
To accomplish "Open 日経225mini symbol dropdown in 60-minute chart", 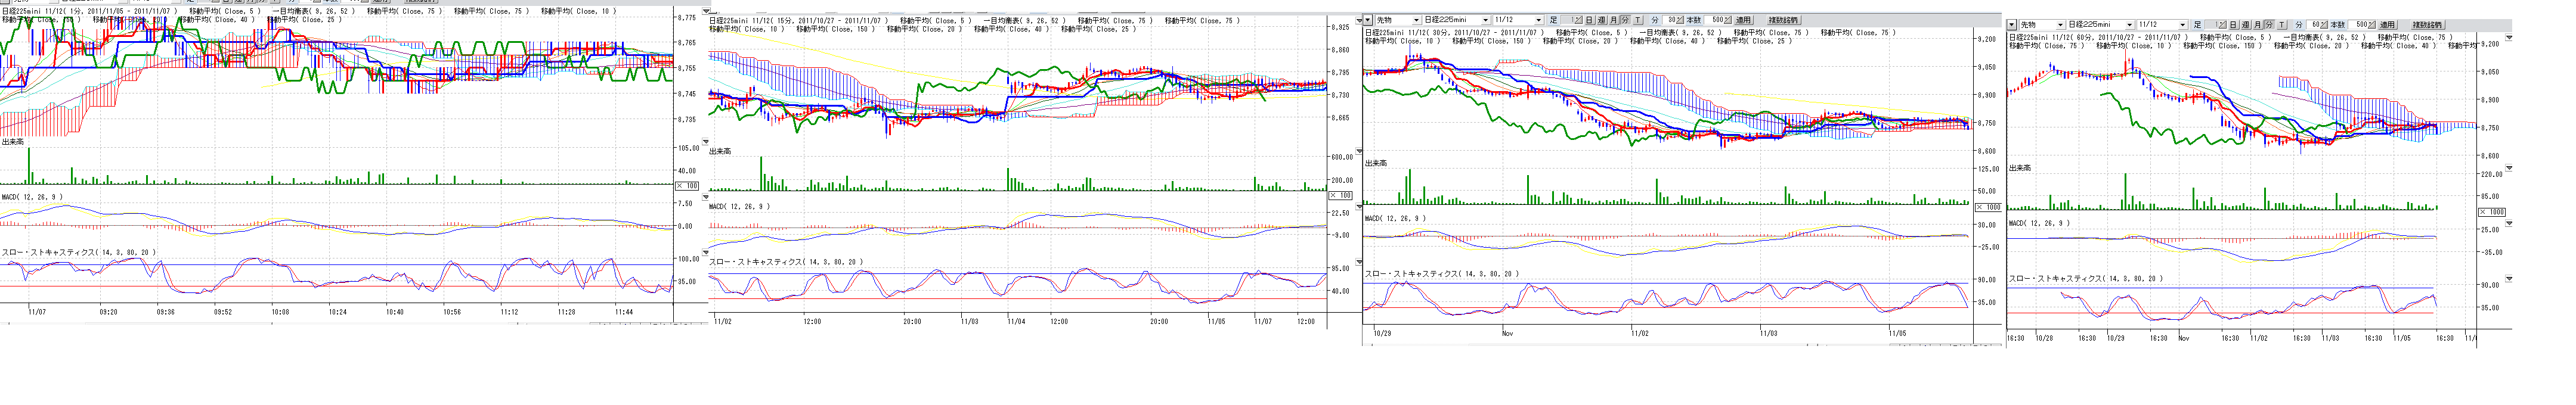I will (2129, 25).
